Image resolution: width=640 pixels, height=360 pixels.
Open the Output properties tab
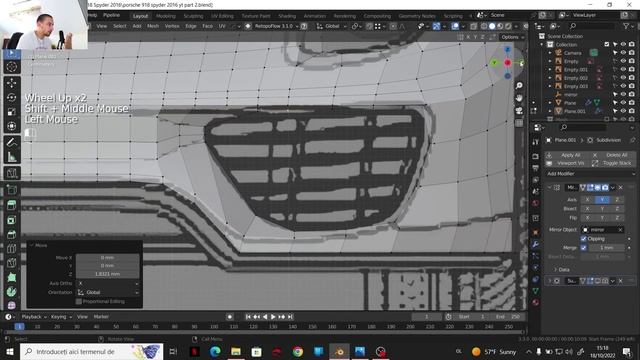536,168
